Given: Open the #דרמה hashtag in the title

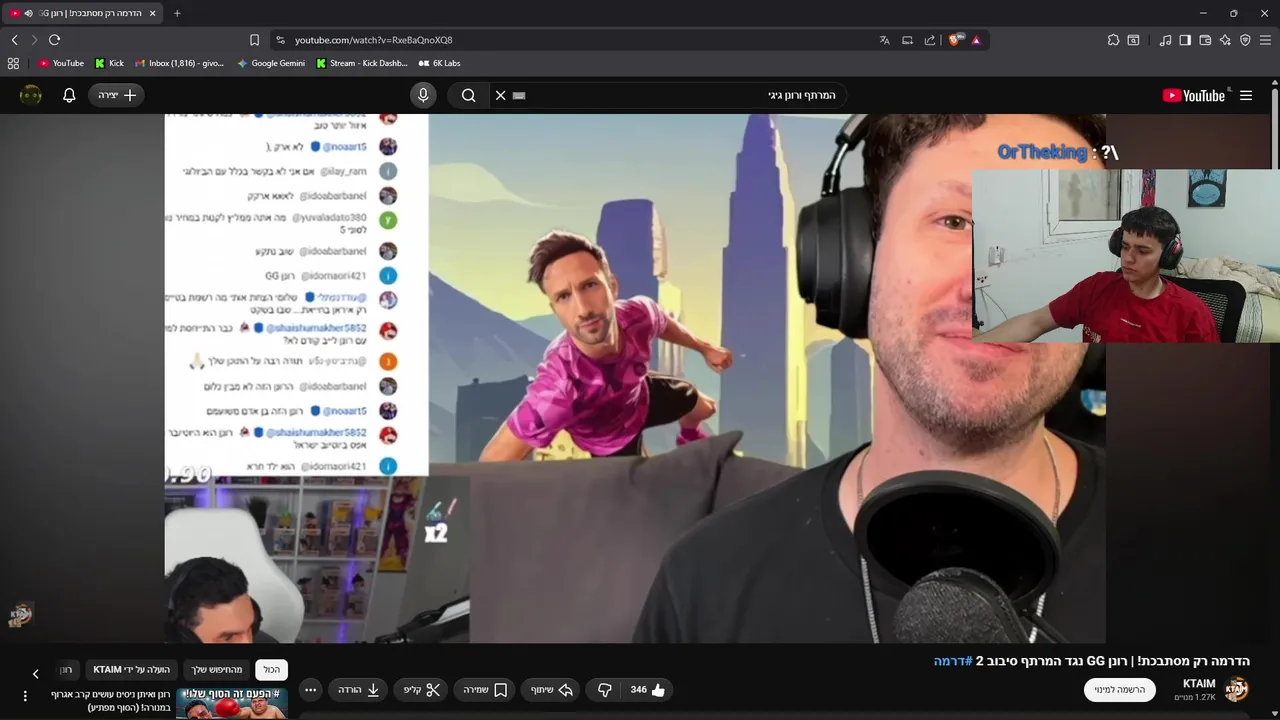Looking at the screenshot, I should [953, 661].
